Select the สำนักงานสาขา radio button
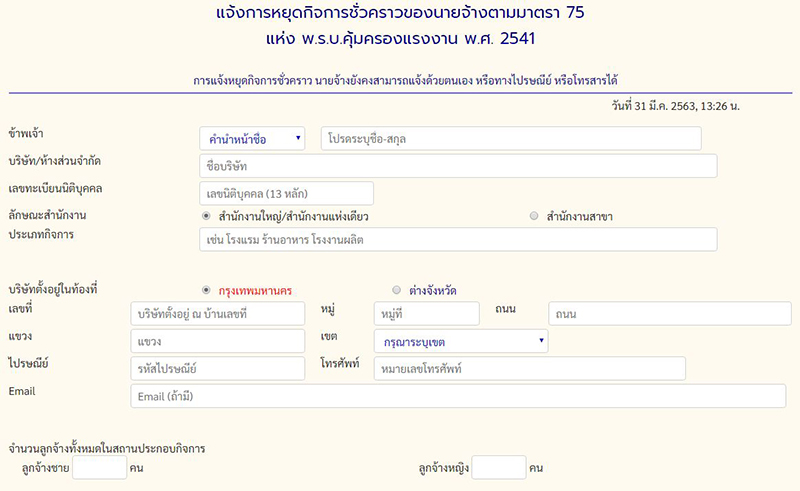The height and width of the screenshot is (491, 800). point(534,215)
